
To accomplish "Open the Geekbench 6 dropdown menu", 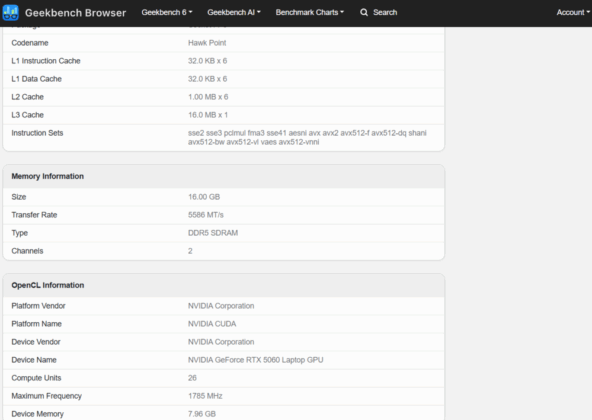I will click(167, 12).
